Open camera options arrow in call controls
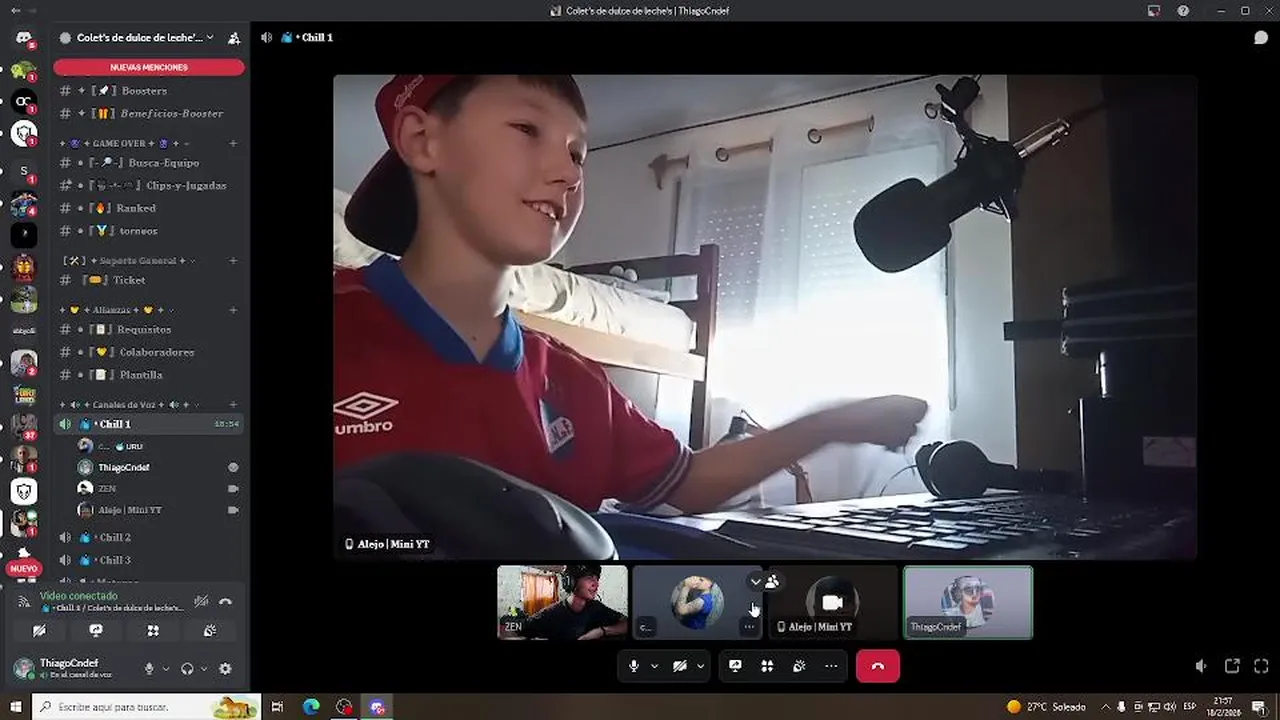This screenshot has height=720, width=1280. [x=700, y=666]
